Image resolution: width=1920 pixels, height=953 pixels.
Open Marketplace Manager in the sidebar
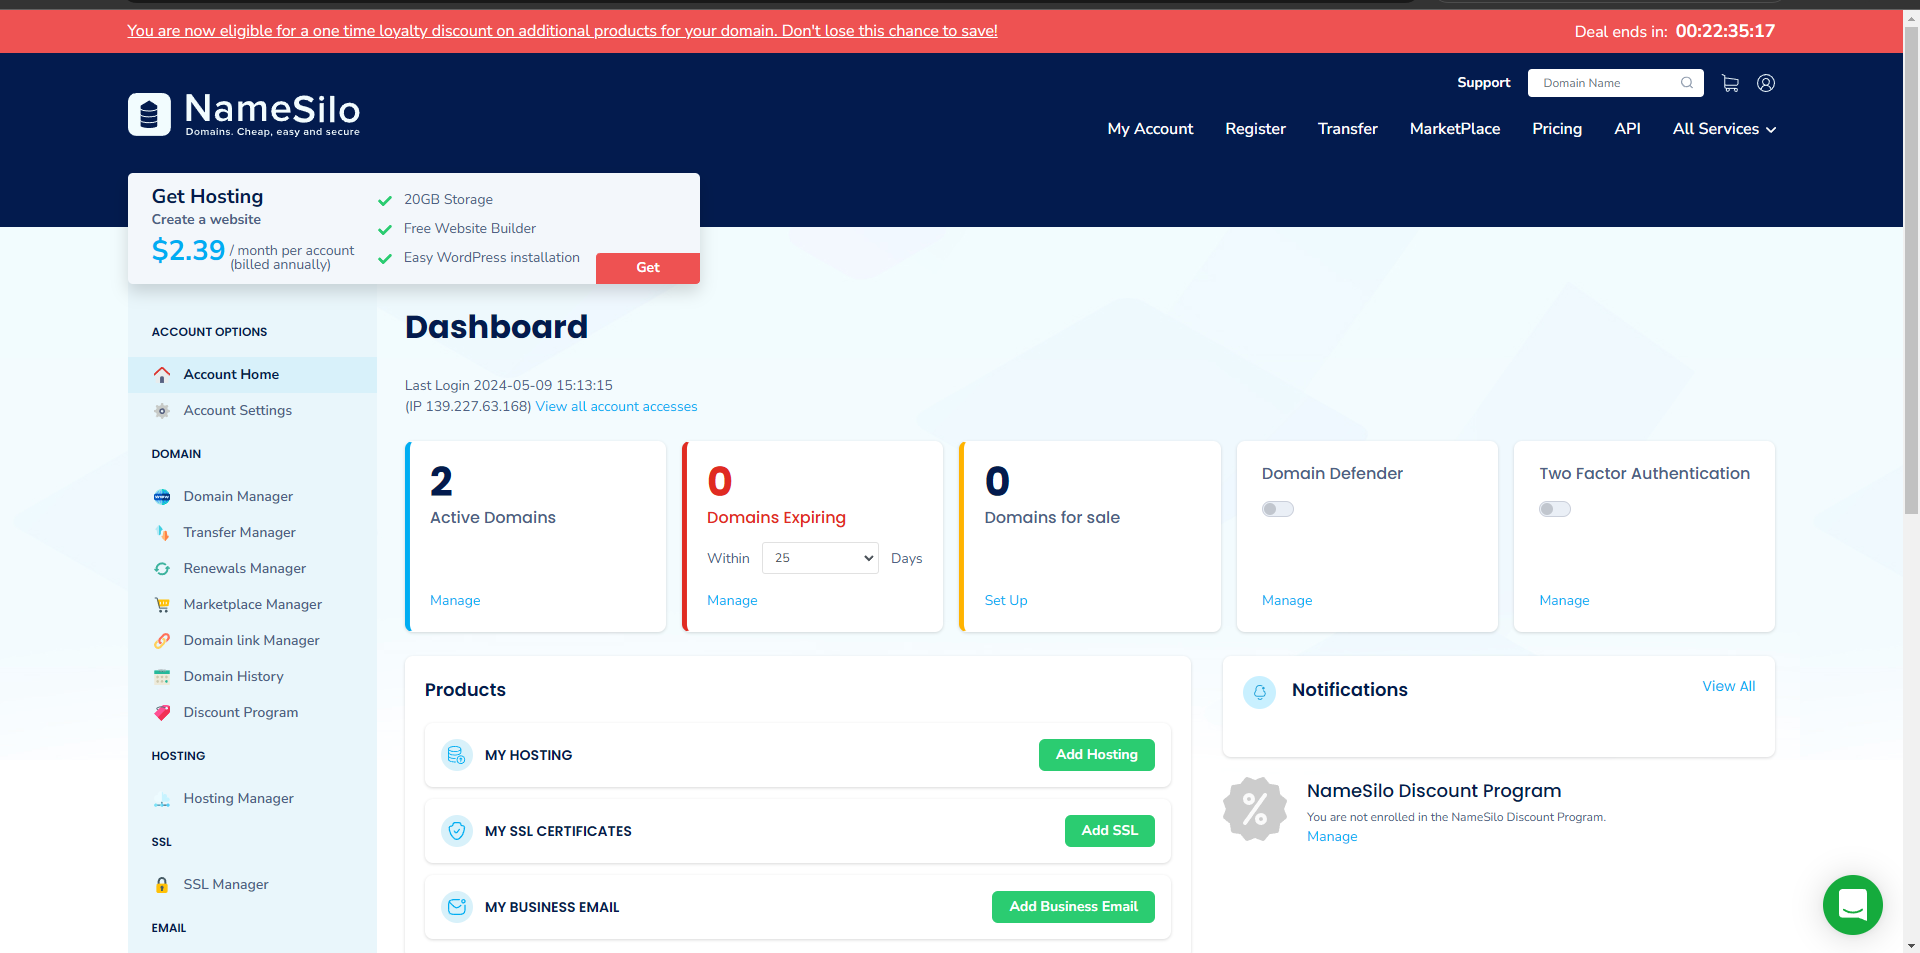(252, 605)
